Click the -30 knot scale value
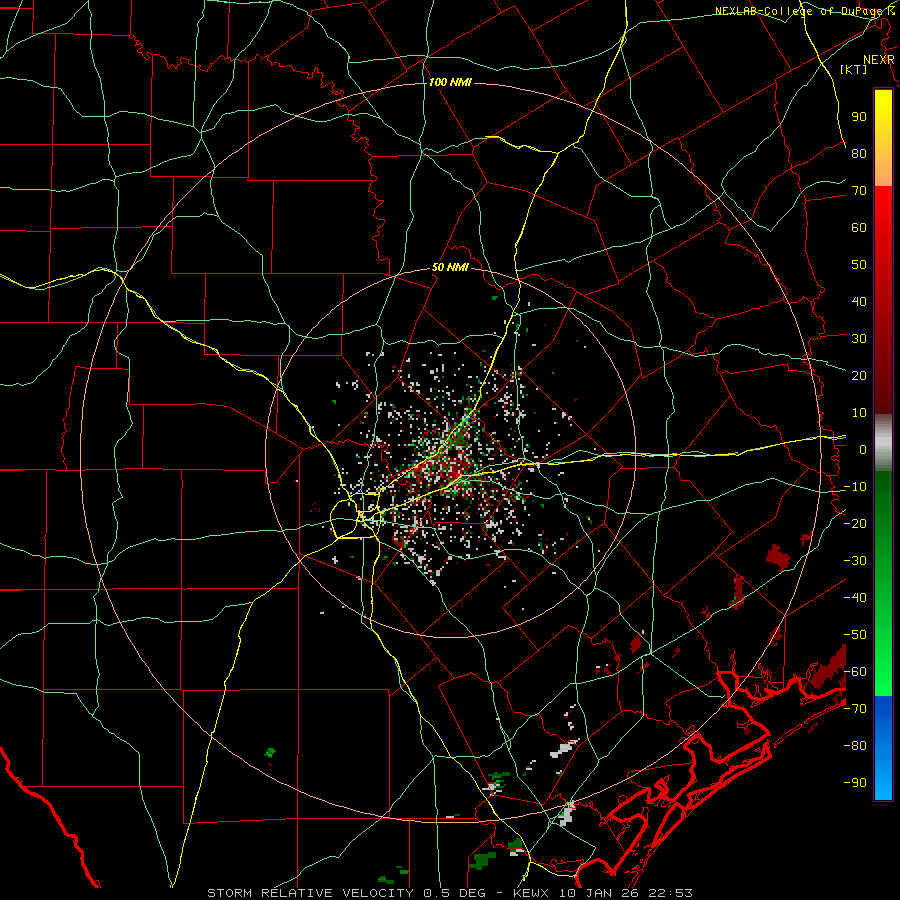The height and width of the screenshot is (900, 900). 855,561
